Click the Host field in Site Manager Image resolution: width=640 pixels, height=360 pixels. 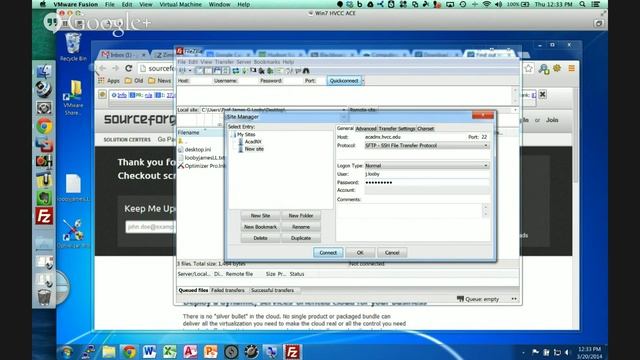(x=414, y=137)
